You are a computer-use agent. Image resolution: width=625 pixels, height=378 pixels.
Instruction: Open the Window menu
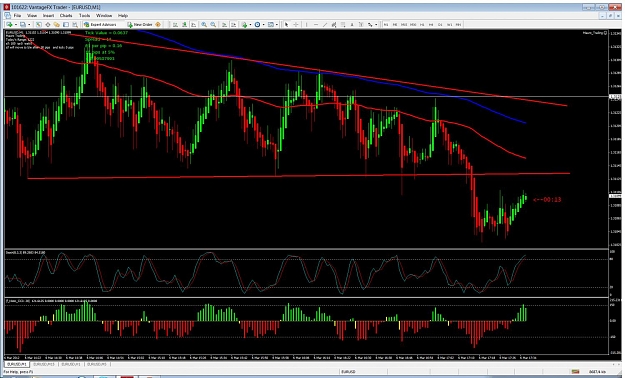(104, 16)
